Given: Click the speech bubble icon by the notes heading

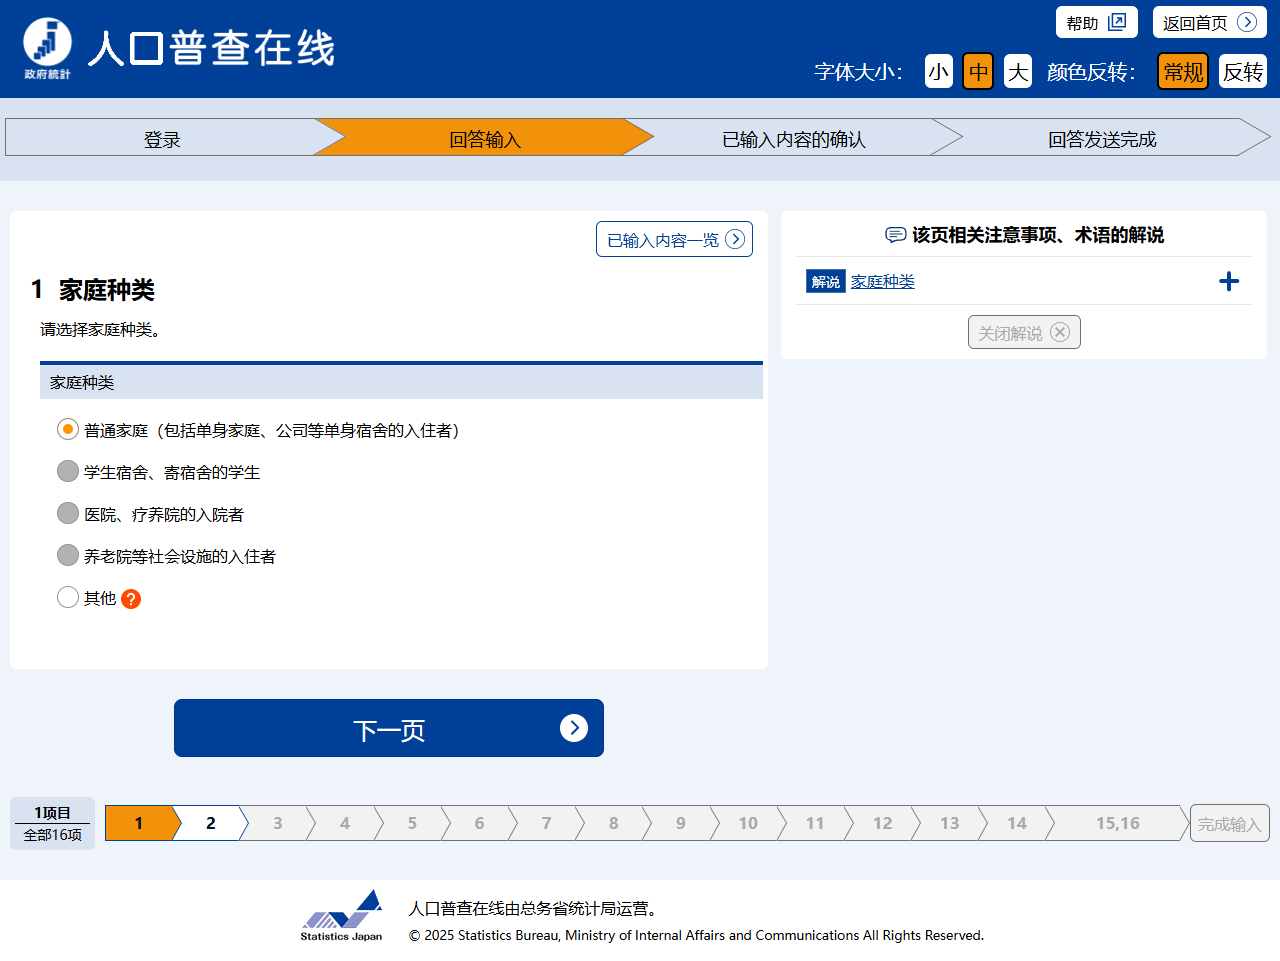Looking at the screenshot, I should [x=895, y=235].
